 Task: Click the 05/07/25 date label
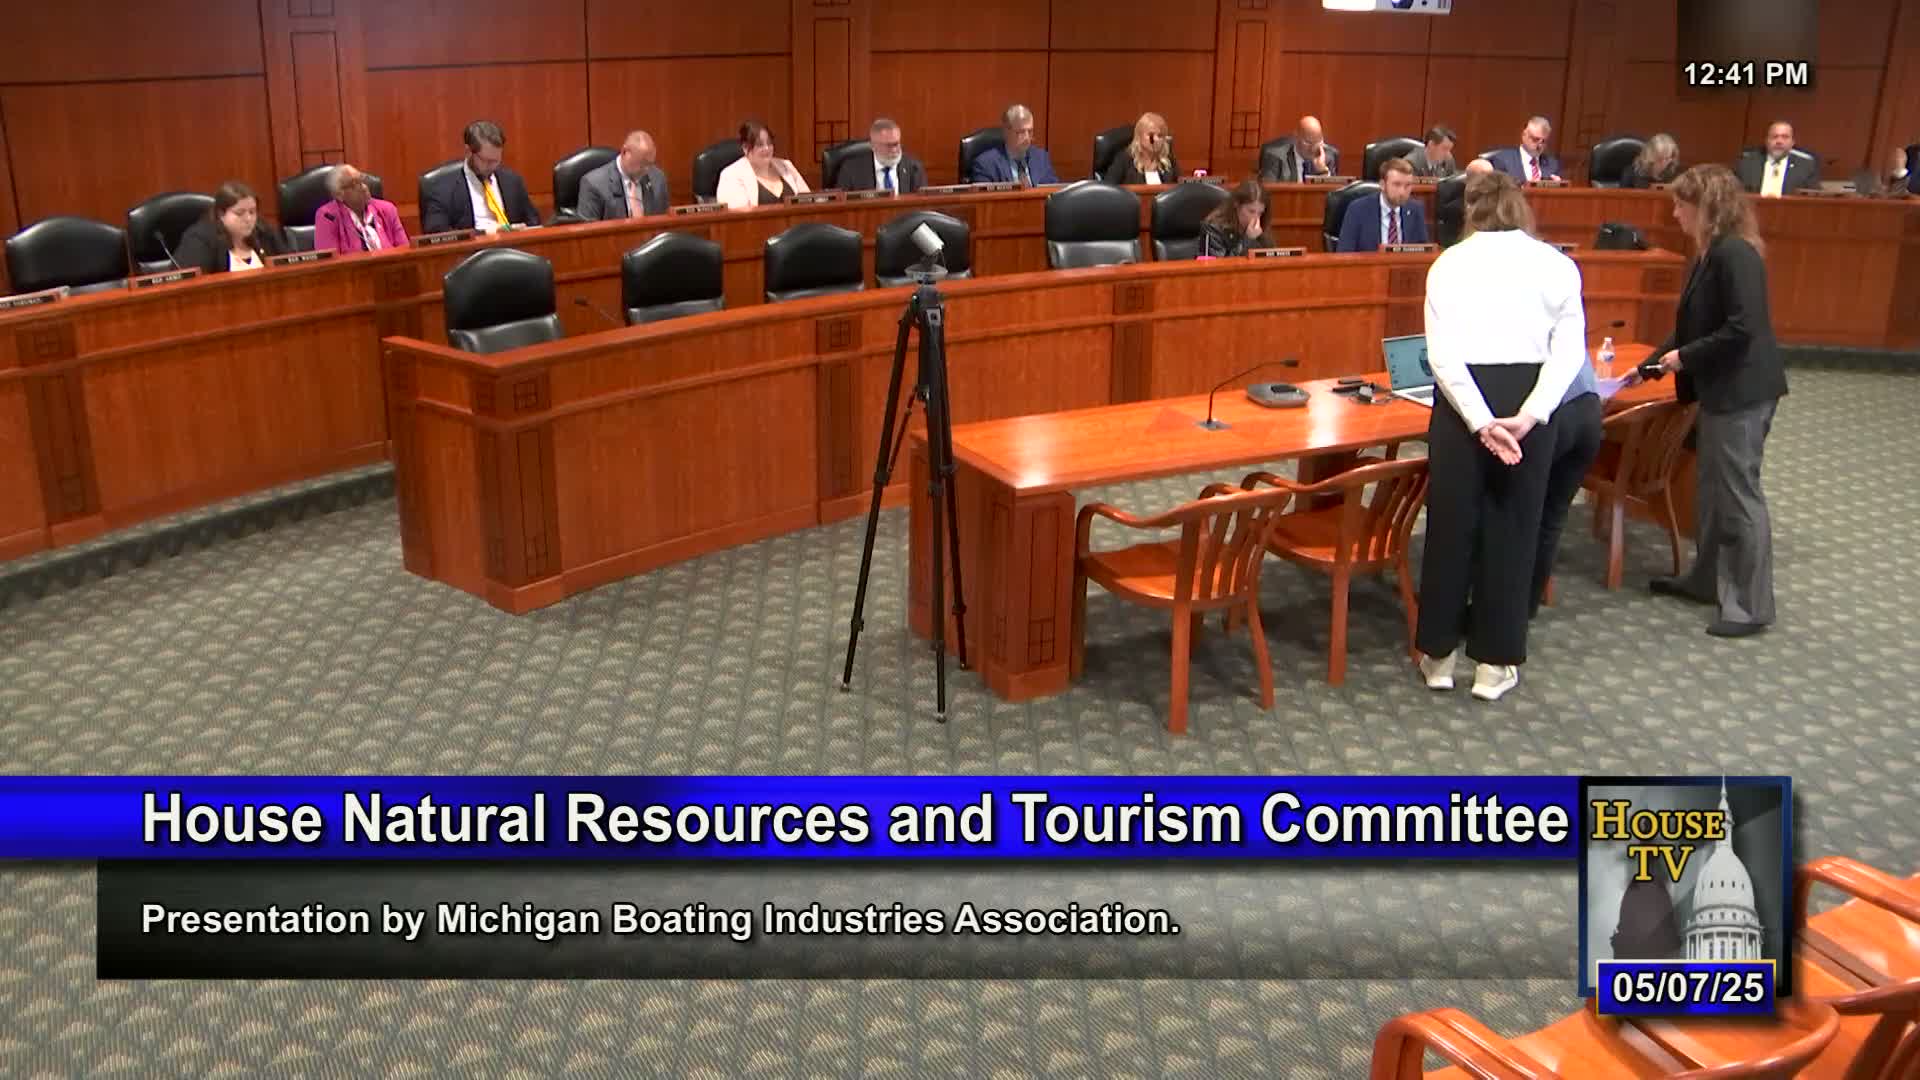[1687, 988]
